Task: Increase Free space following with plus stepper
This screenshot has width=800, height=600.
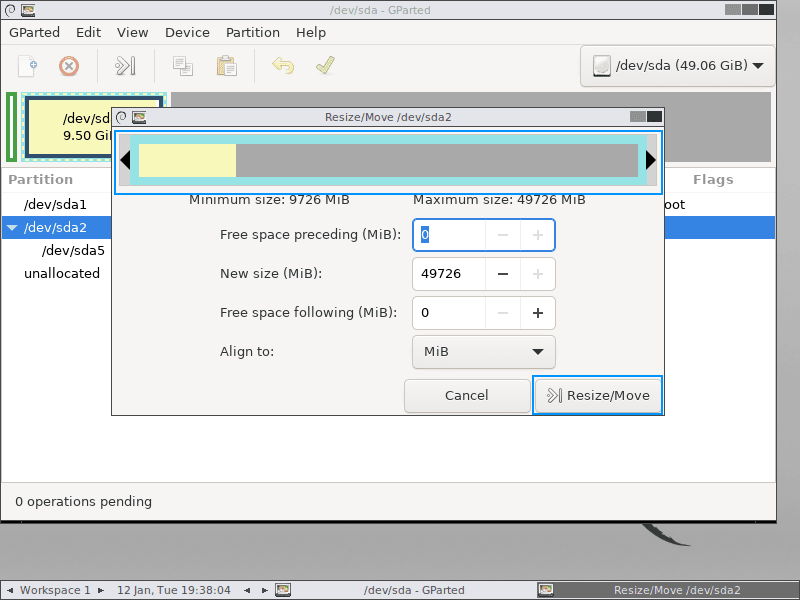Action: pos(538,312)
